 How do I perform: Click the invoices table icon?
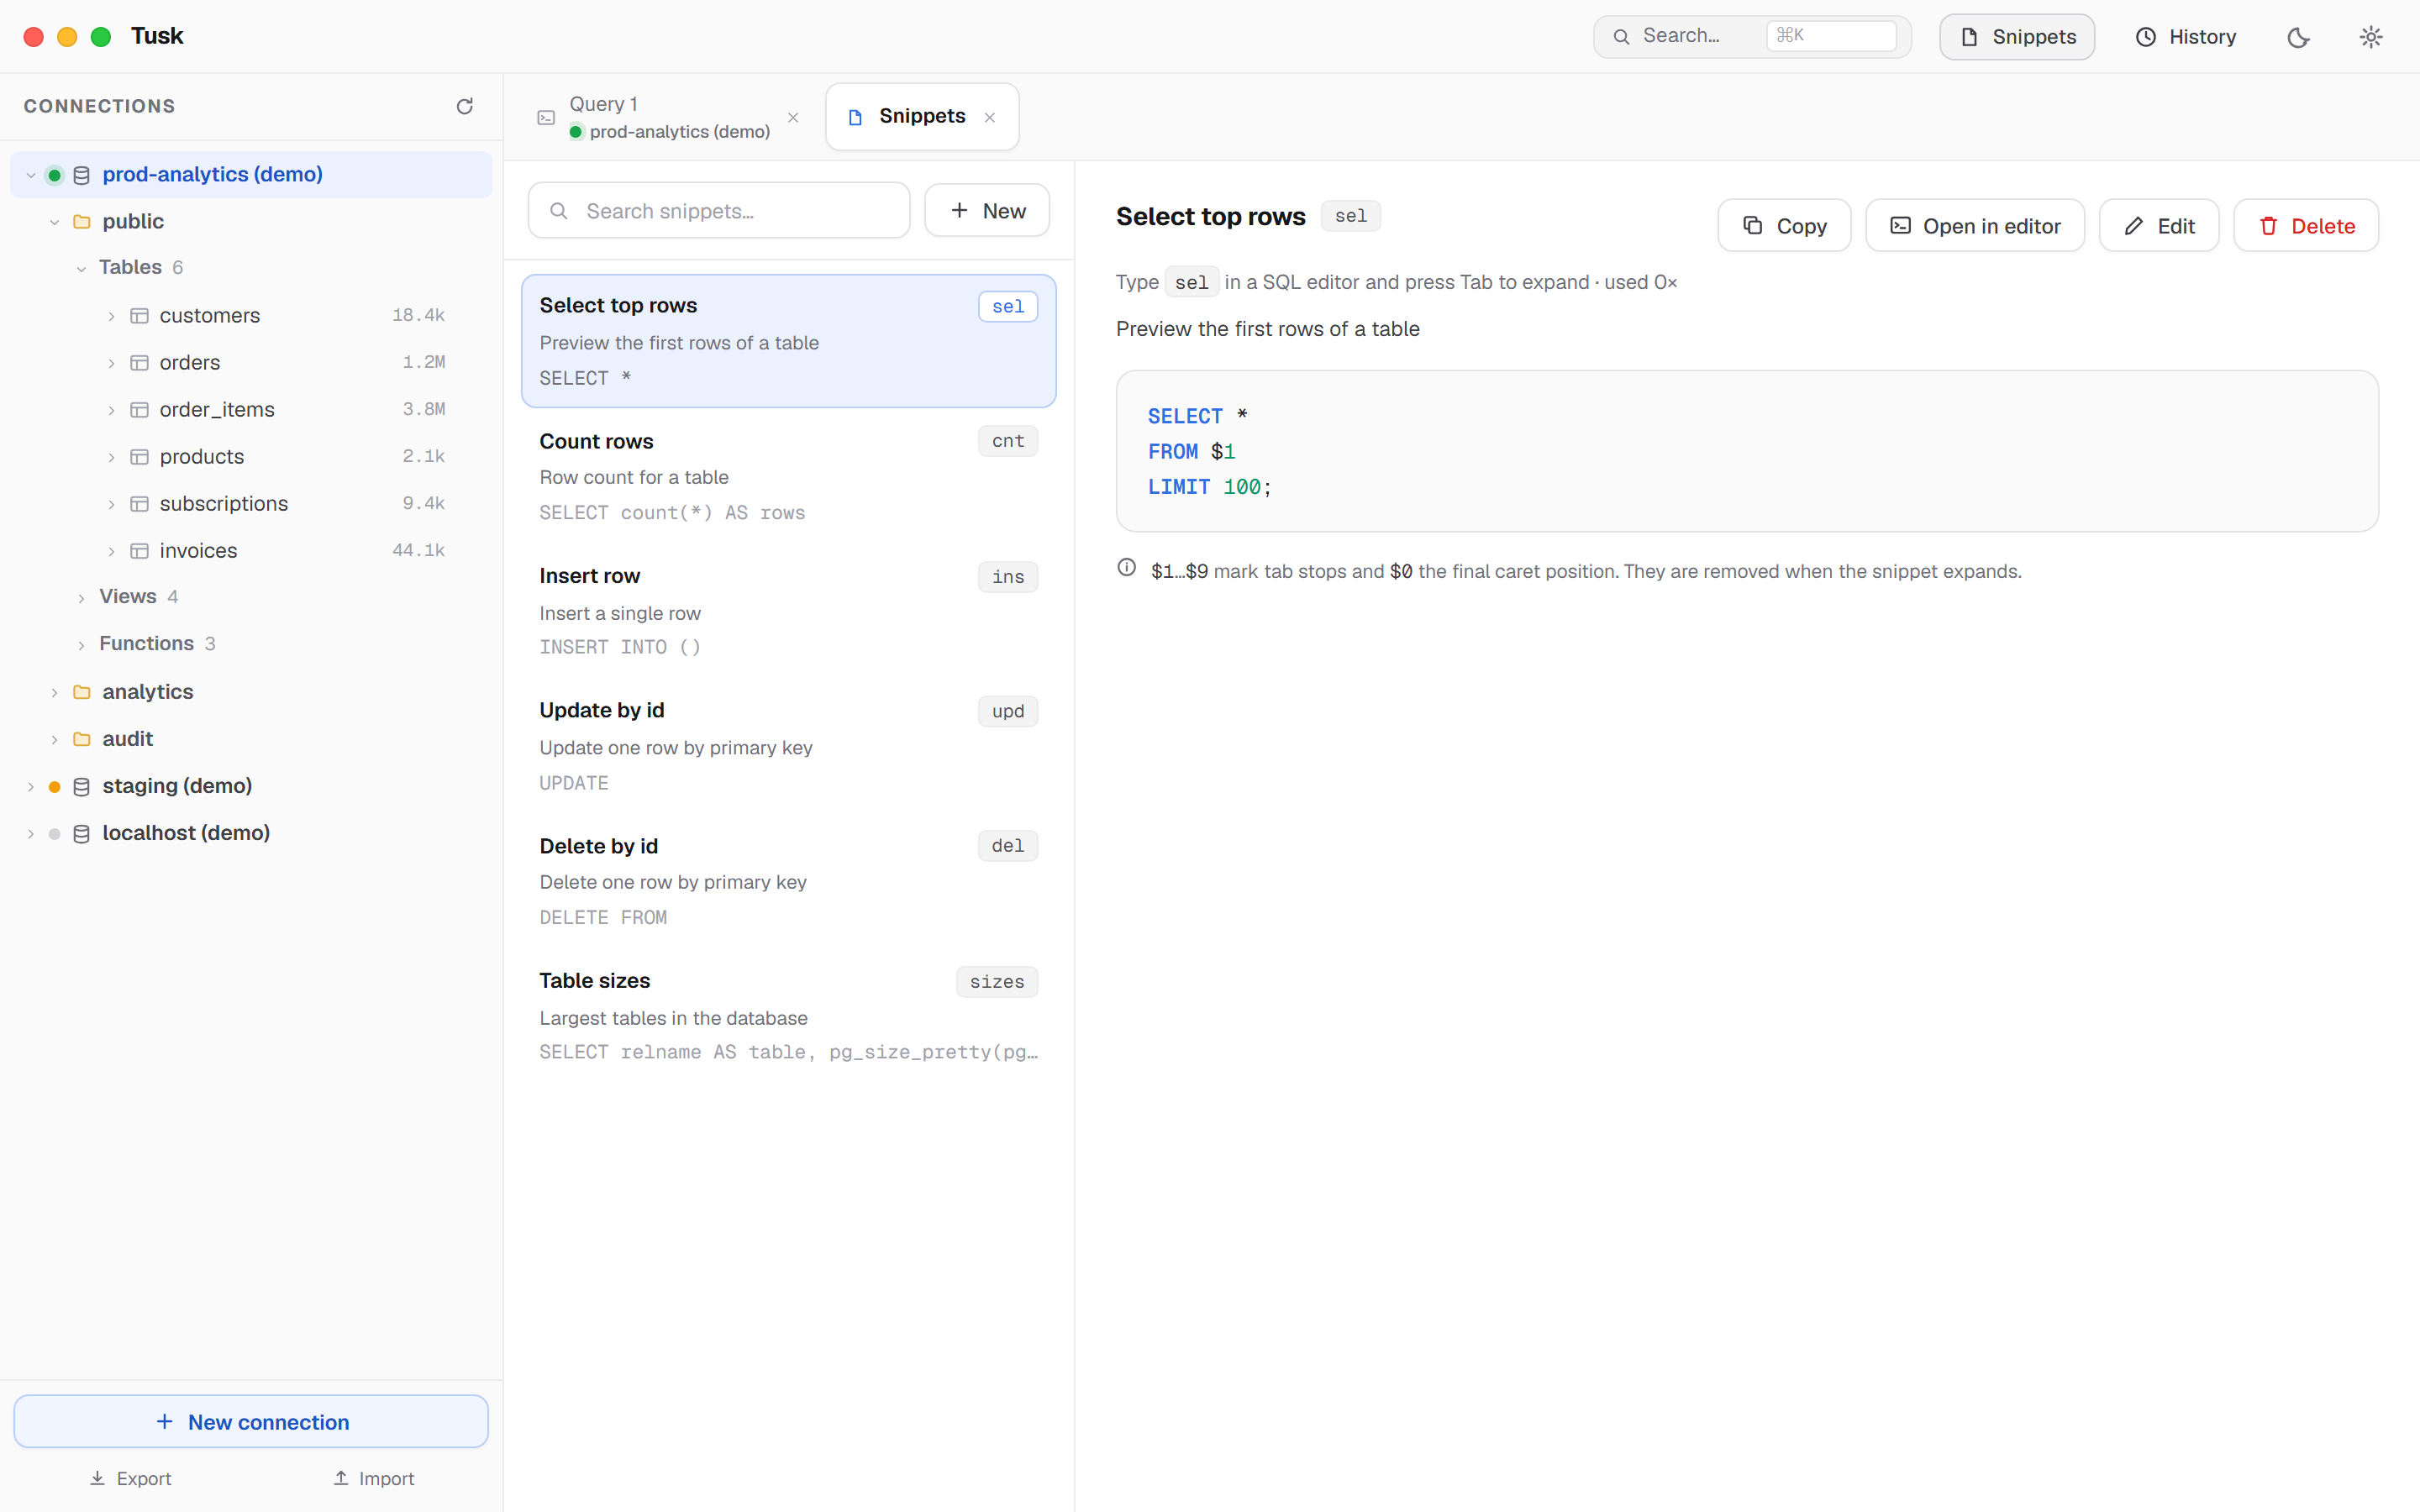point(140,551)
